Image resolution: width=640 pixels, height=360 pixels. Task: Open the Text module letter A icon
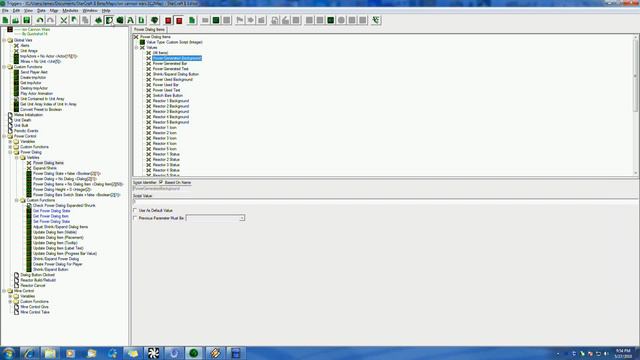coord(131,20)
